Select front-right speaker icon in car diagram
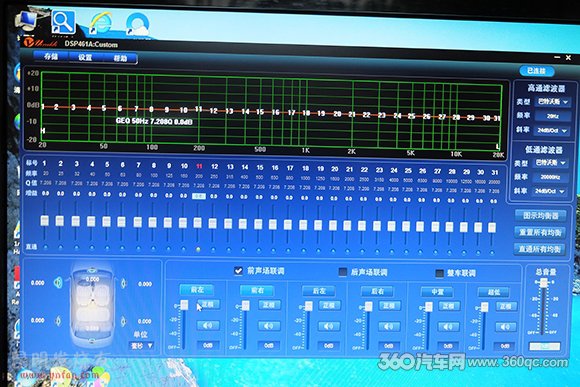Screen dimensions: 580x387 124,283
